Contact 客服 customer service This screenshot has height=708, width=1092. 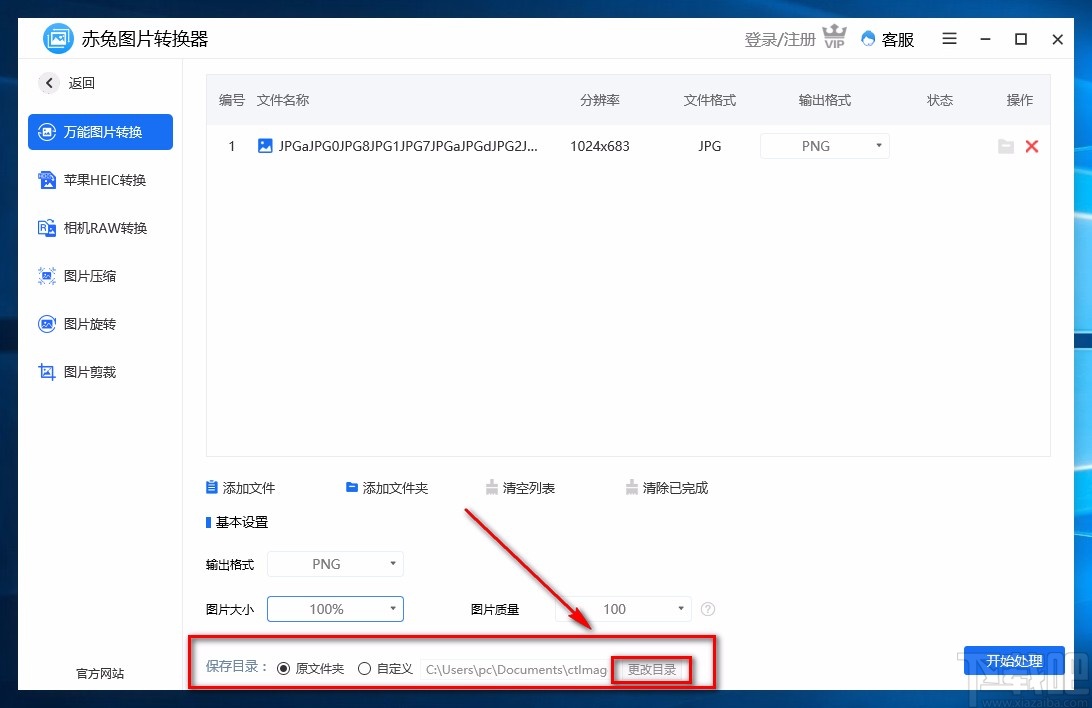[886, 40]
